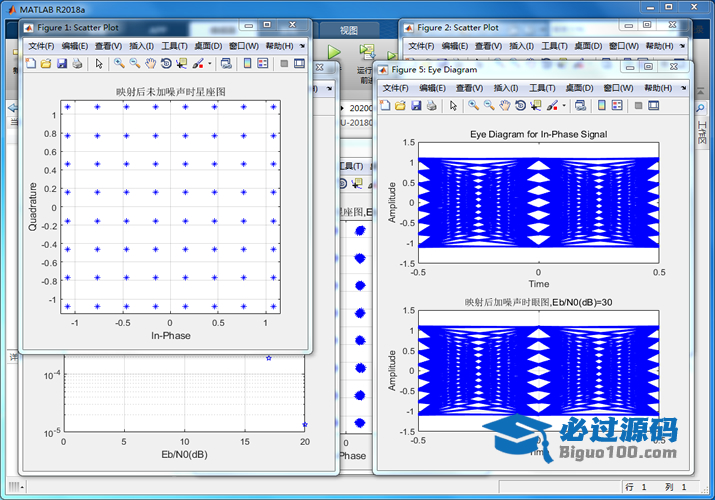Click Zoom Out icon in Figure 5

point(489,105)
